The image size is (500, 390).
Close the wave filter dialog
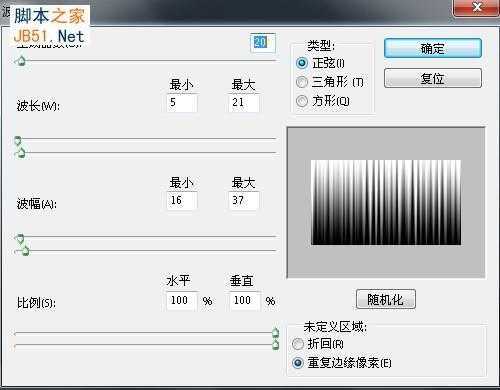click(477, 7)
